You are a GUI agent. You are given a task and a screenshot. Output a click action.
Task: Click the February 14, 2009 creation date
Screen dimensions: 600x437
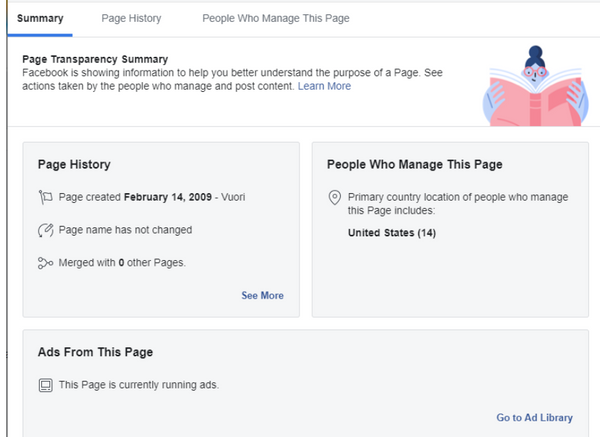[169, 197]
